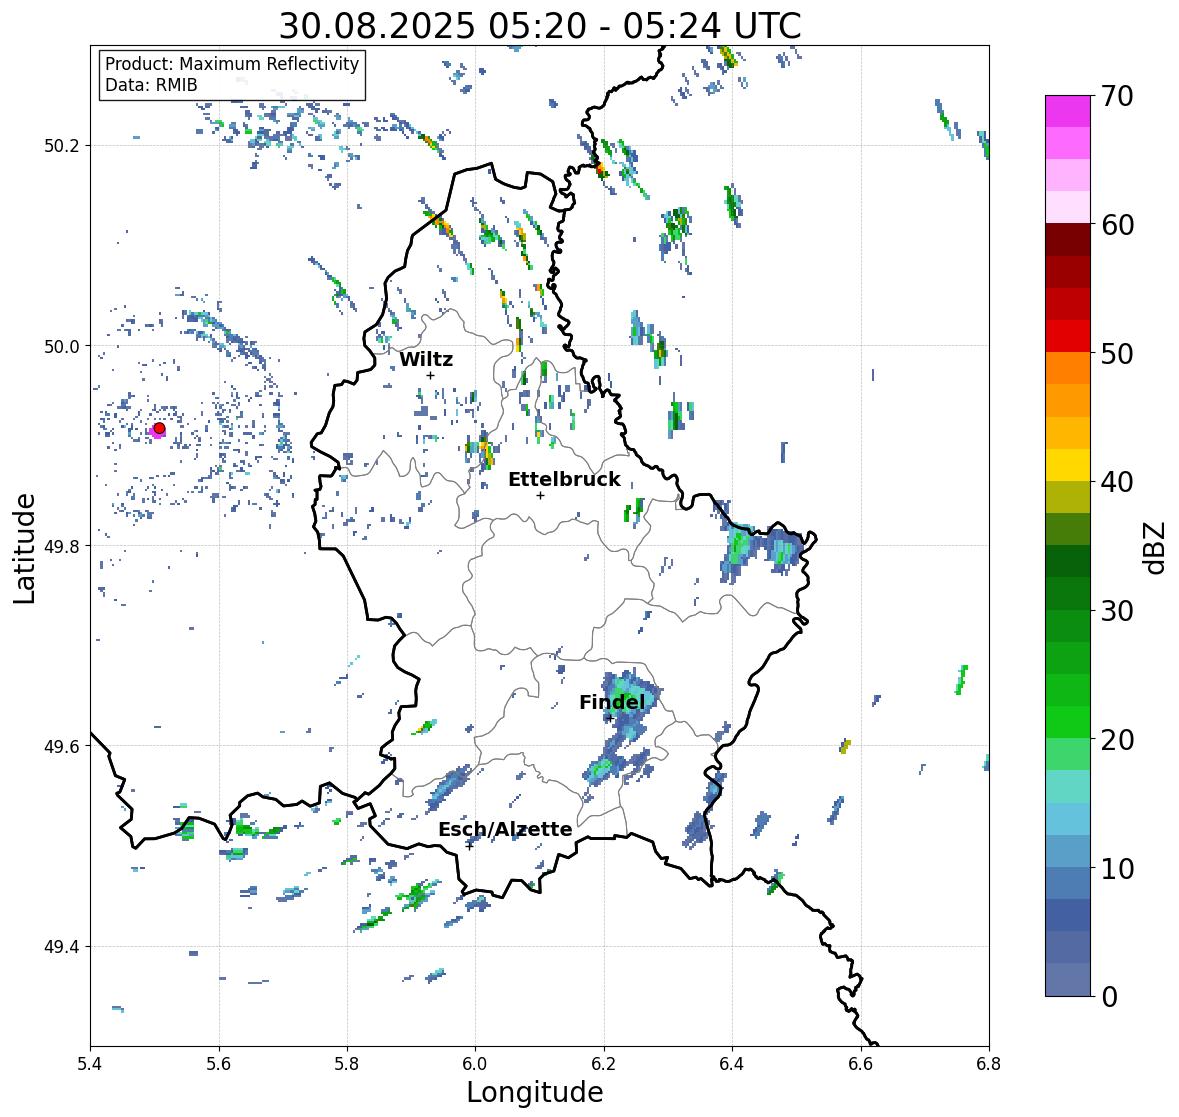Screen dimensions: 1179x1117
Task: Click the Esch/Alzette city label
Action: pyautogui.click(x=505, y=829)
